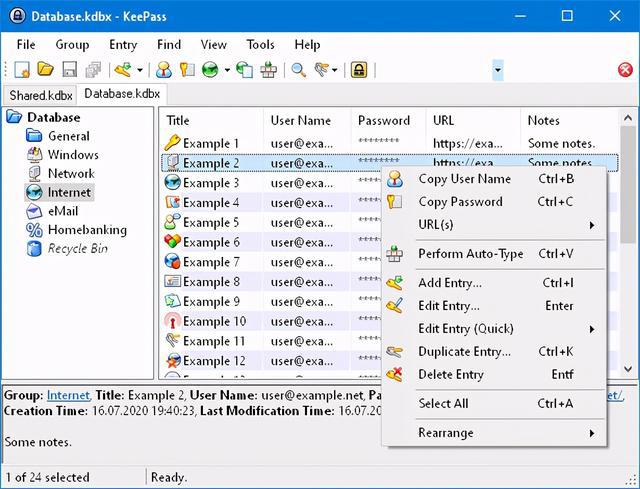This screenshot has width=640, height=489.
Task: Click the entry list vertical scrollbar thumb
Action: (x=628, y=185)
